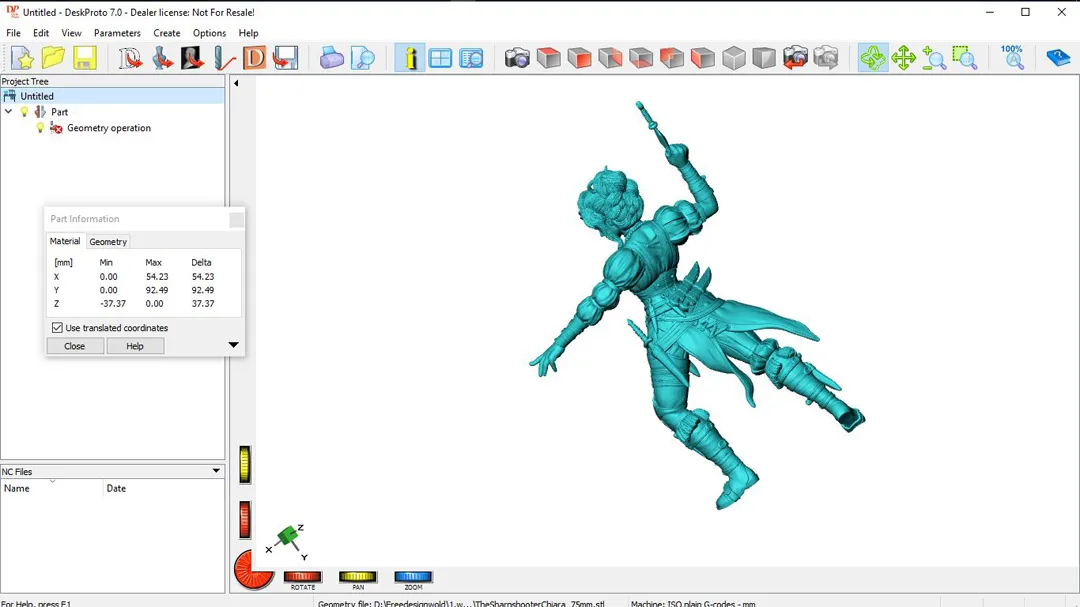Viewport: 1080px width, 607px height.
Task: Open the File menu
Action: pyautogui.click(x=13, y=33)
